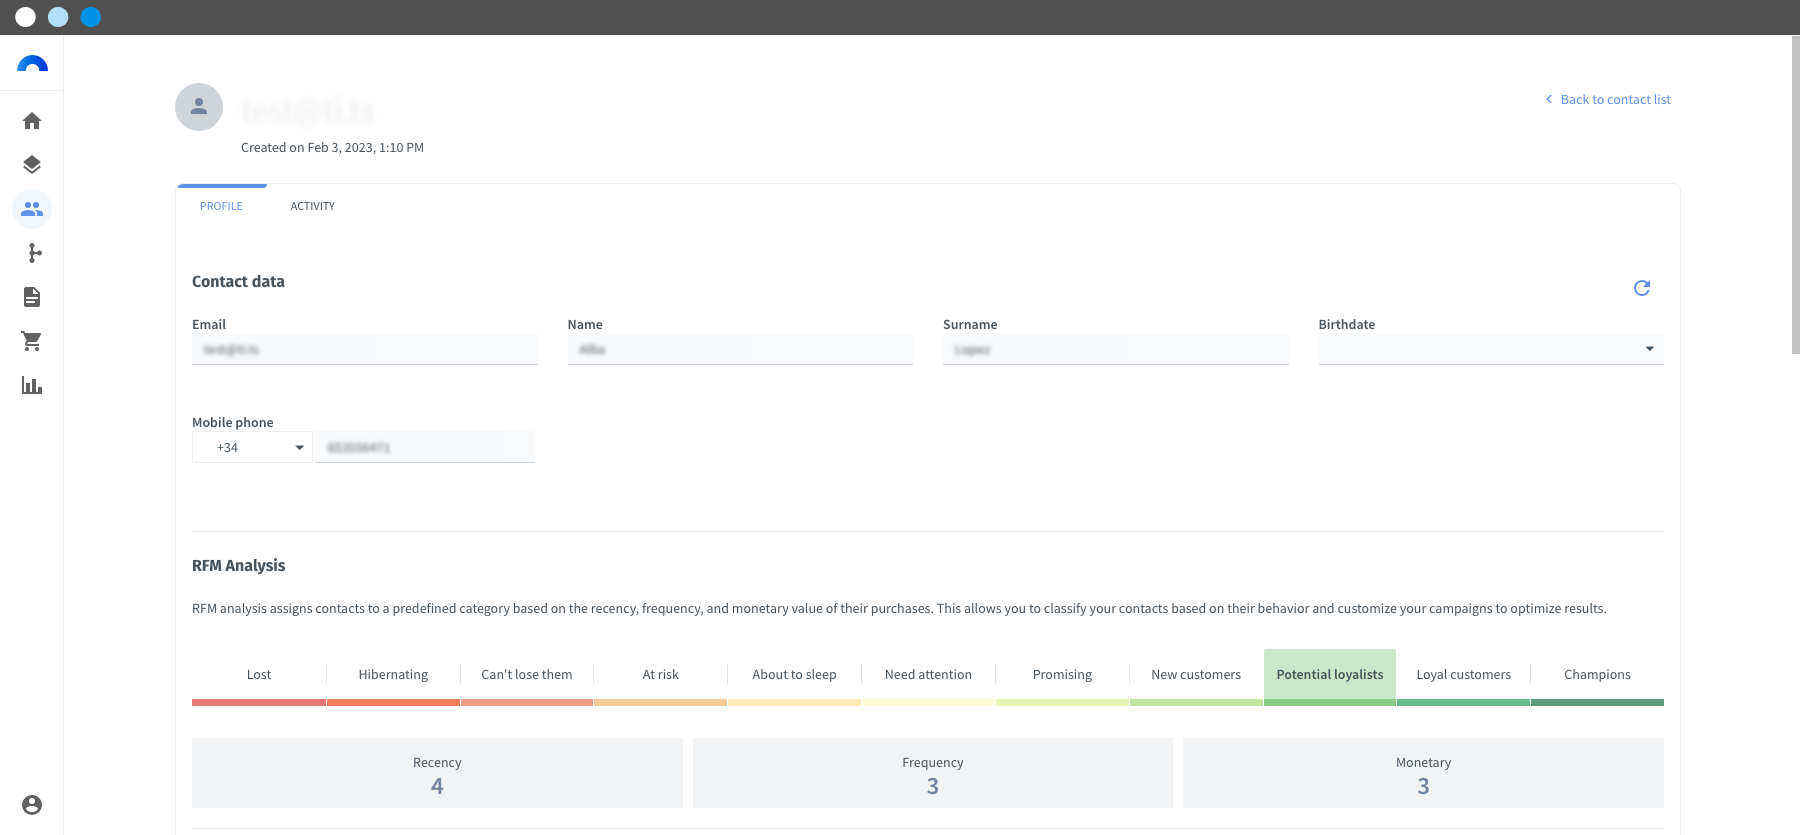Click the app logo at top

(32, 64)
